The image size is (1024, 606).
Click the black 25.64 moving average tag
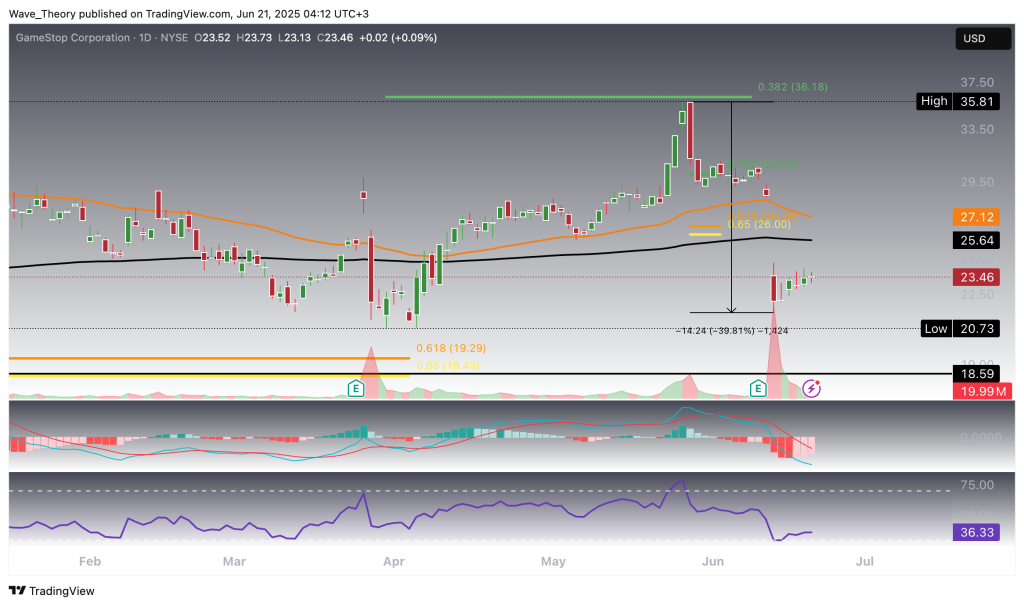click(x=976, y=240)
